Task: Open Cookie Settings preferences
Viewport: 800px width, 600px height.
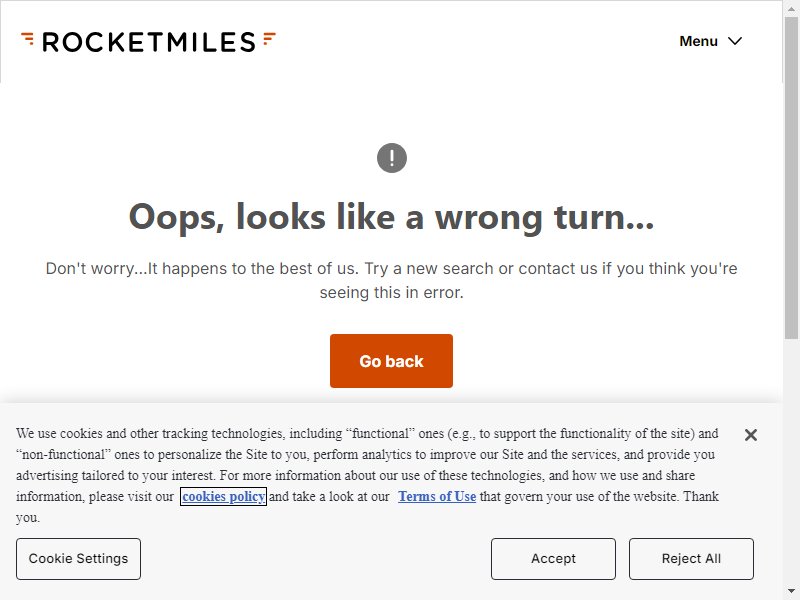Action: click(78, 559)
